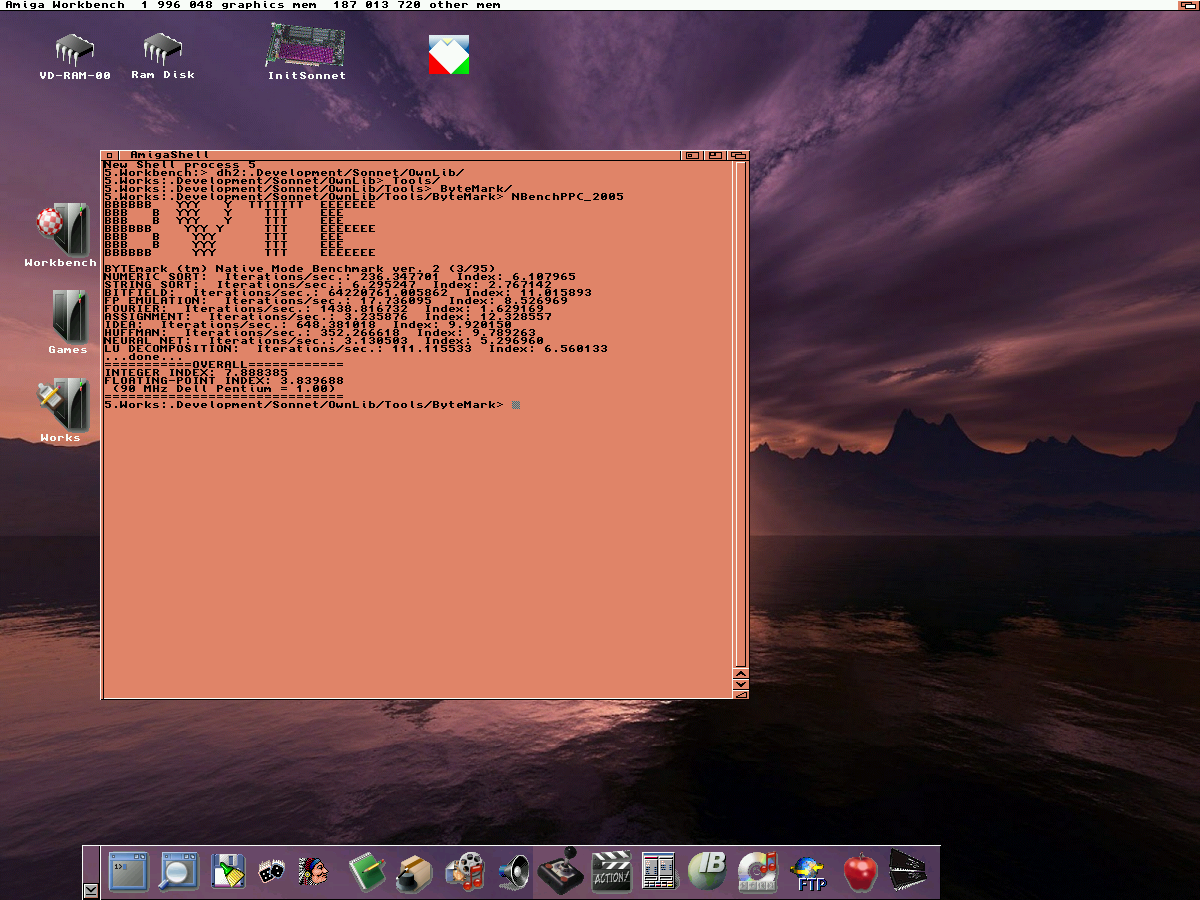Click the FOURIER result line

[x=324, y=308]
